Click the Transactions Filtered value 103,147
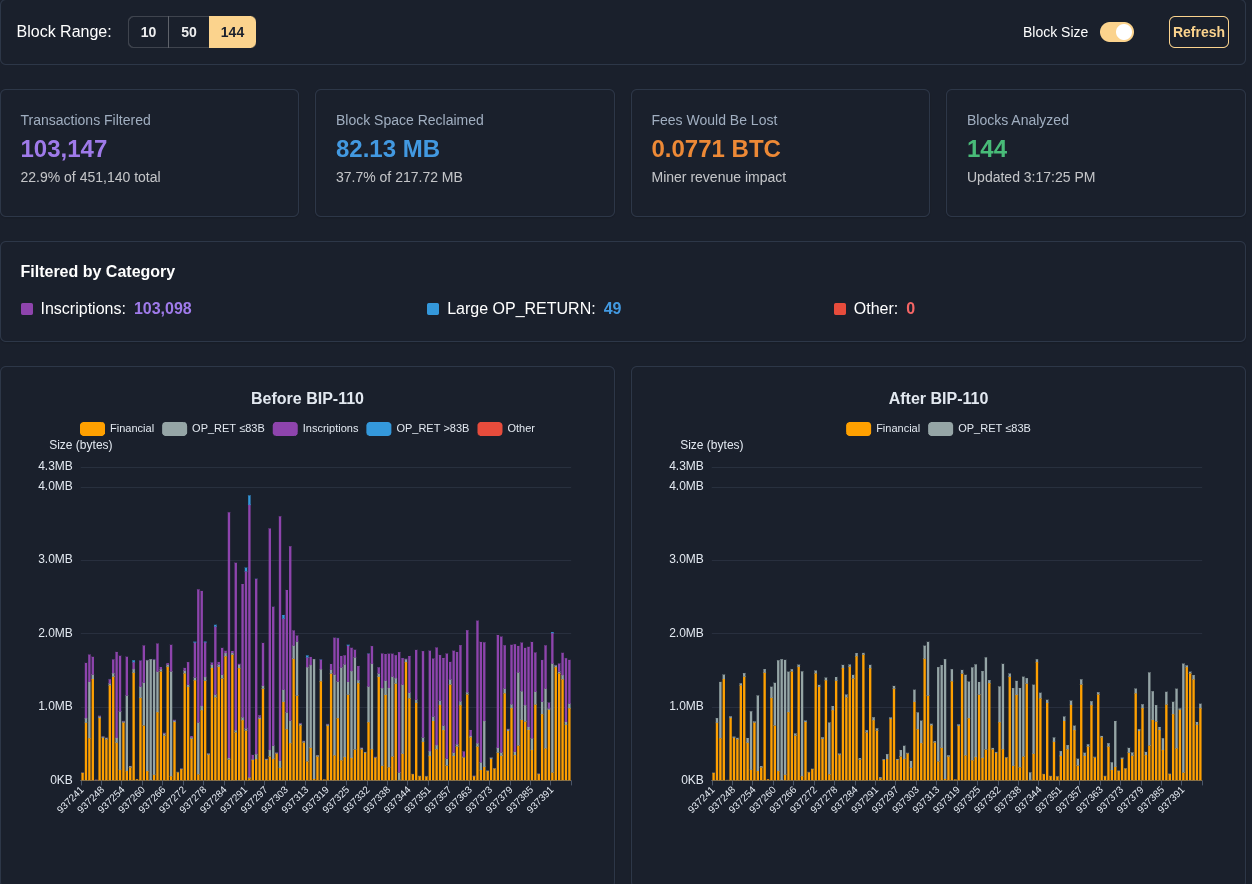1252x884 pixels. pos(64,149)
